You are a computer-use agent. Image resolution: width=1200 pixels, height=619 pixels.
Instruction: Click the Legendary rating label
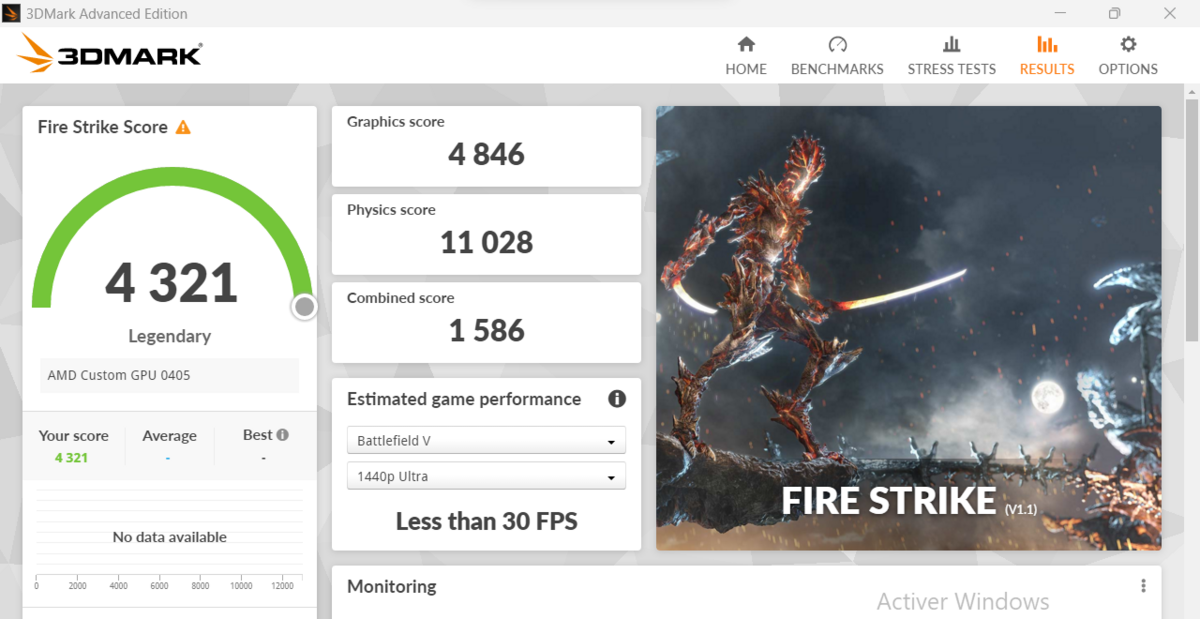point(170,336)
